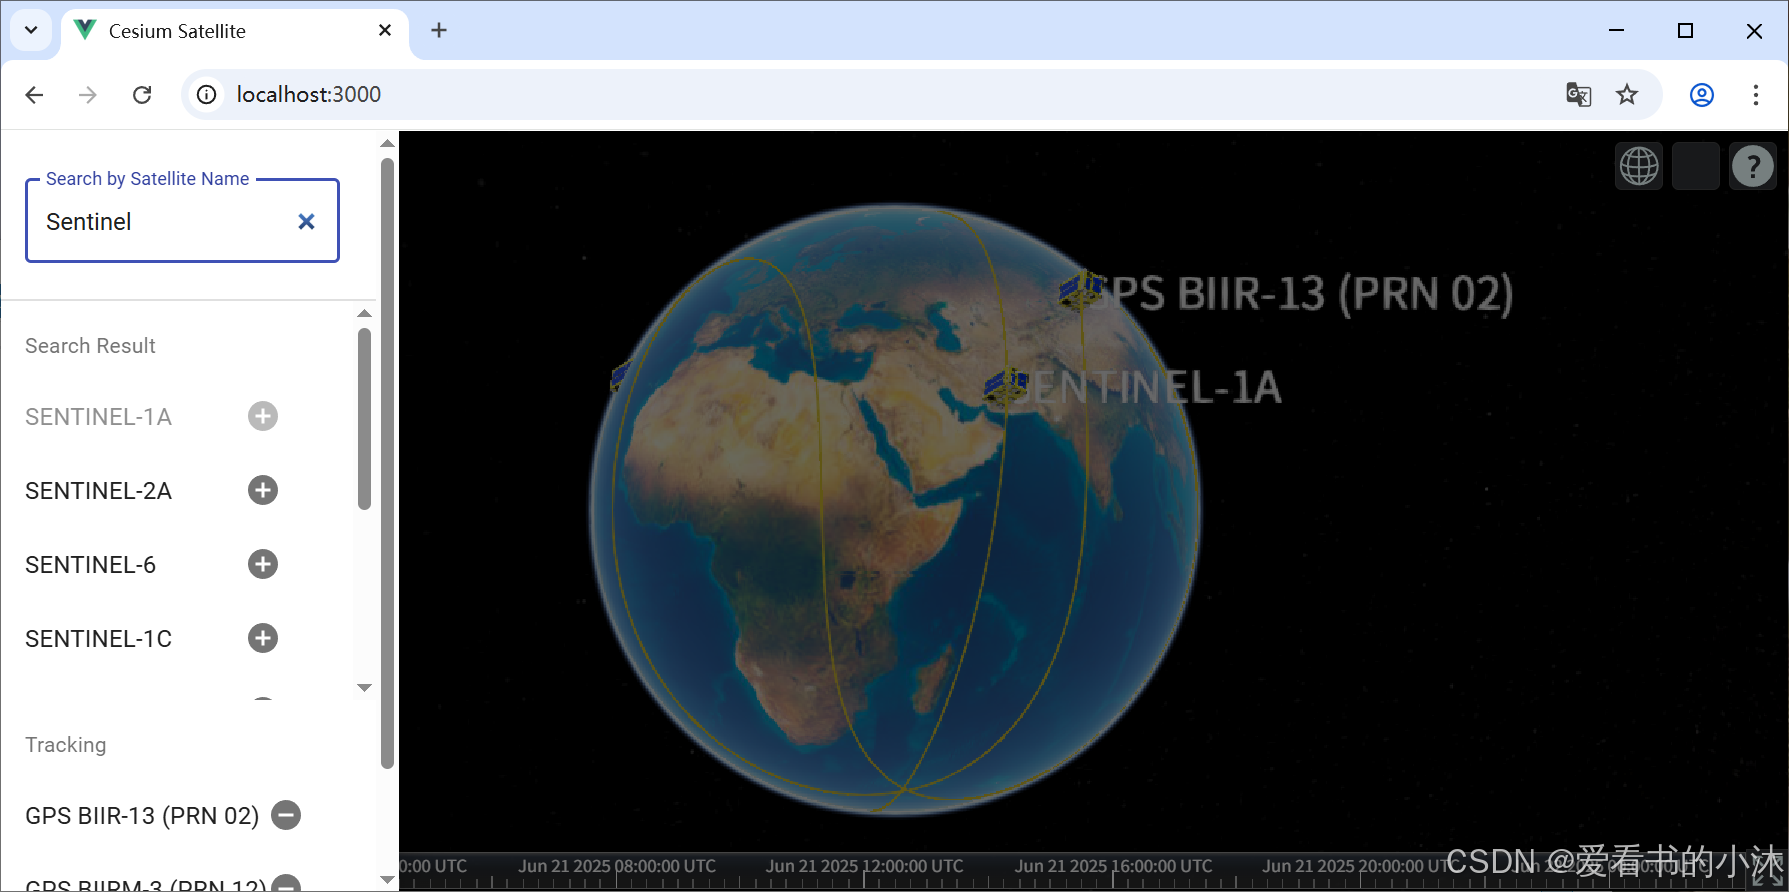Add SENTINEL-1C to tracked satellites
The width and height of the screenshot is (1789, 892).
click(263, 638)
